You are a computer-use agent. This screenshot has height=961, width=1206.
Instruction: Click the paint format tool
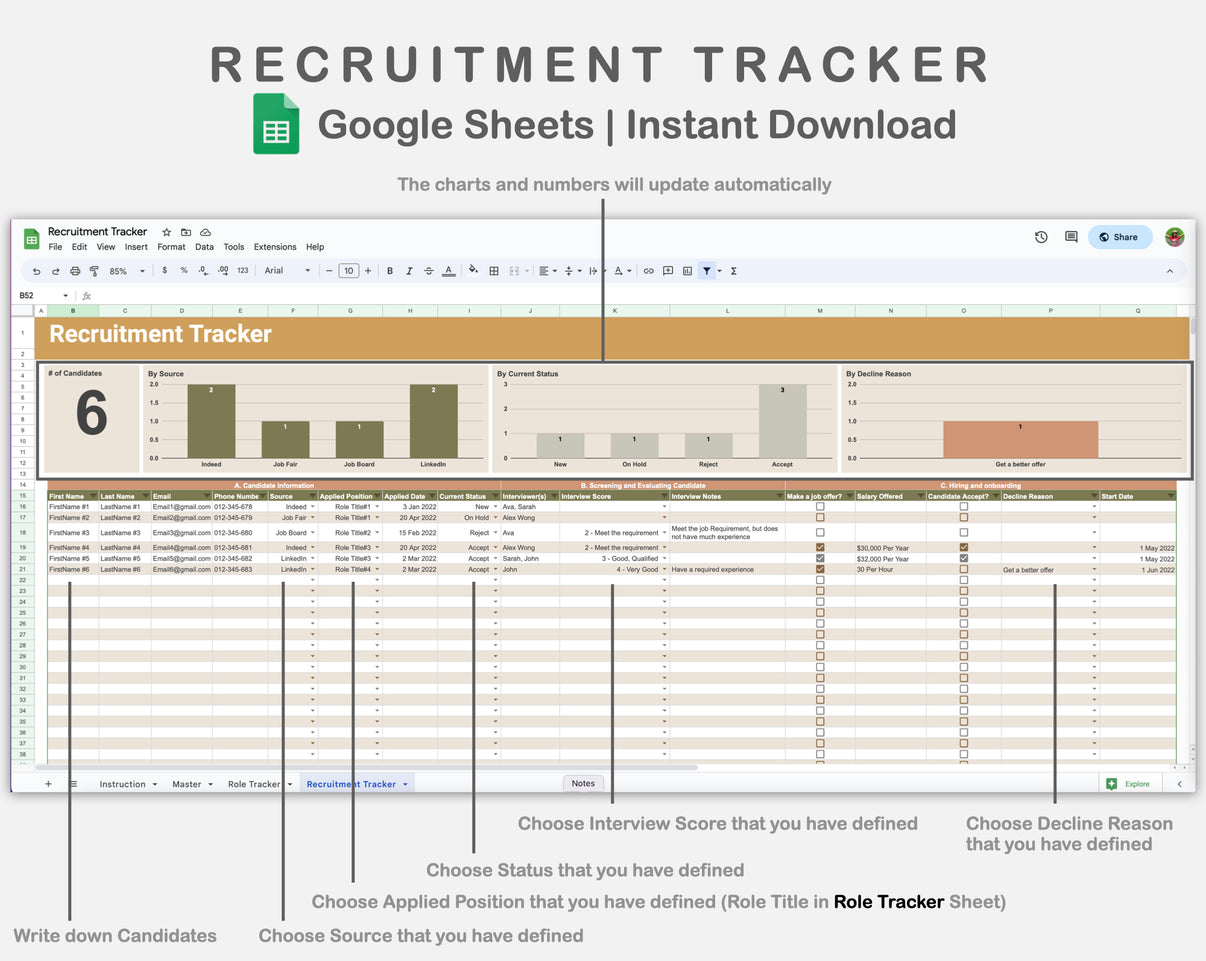click(x=93, y=270)
